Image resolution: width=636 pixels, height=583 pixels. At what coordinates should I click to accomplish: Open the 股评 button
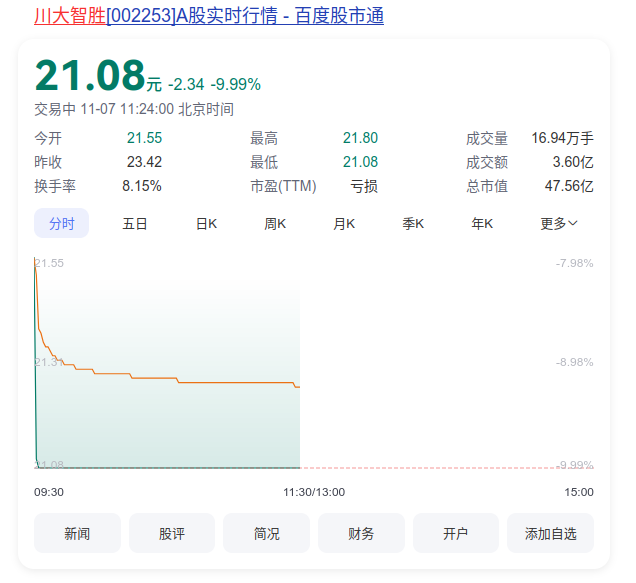pos(172,533)
